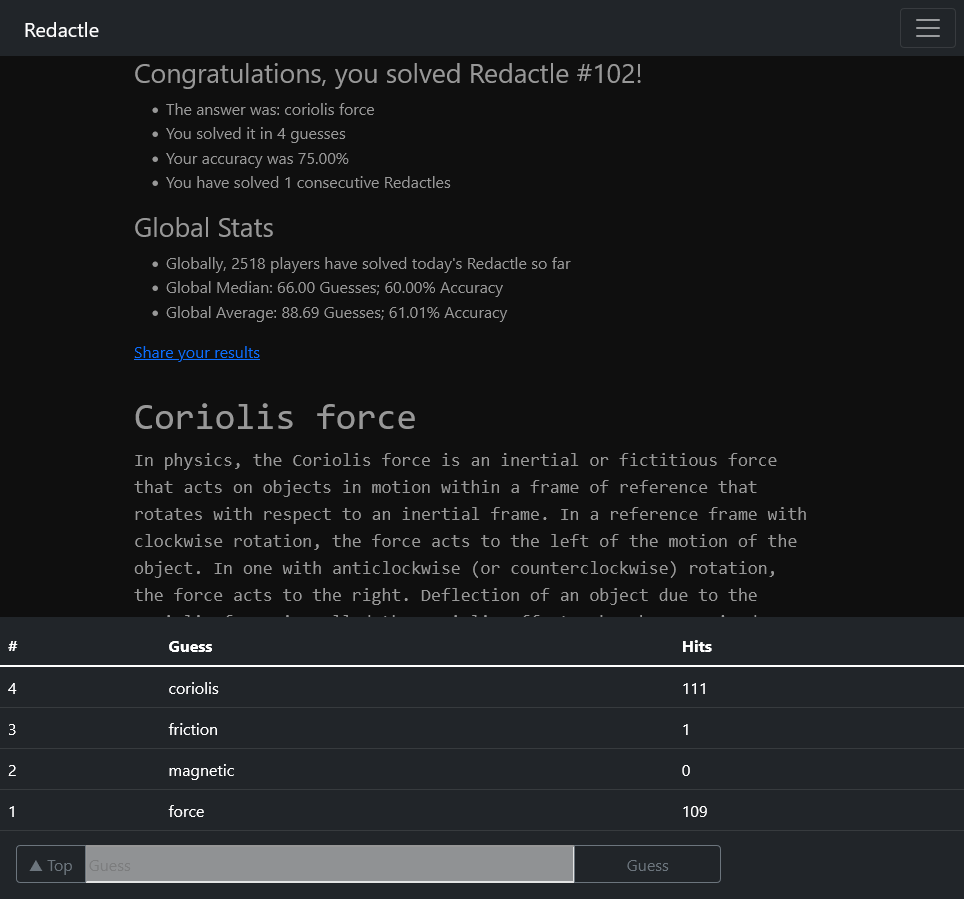Click the Global Stats heading
This screenshot has width=964, height=899.
[x=204, y=228]
